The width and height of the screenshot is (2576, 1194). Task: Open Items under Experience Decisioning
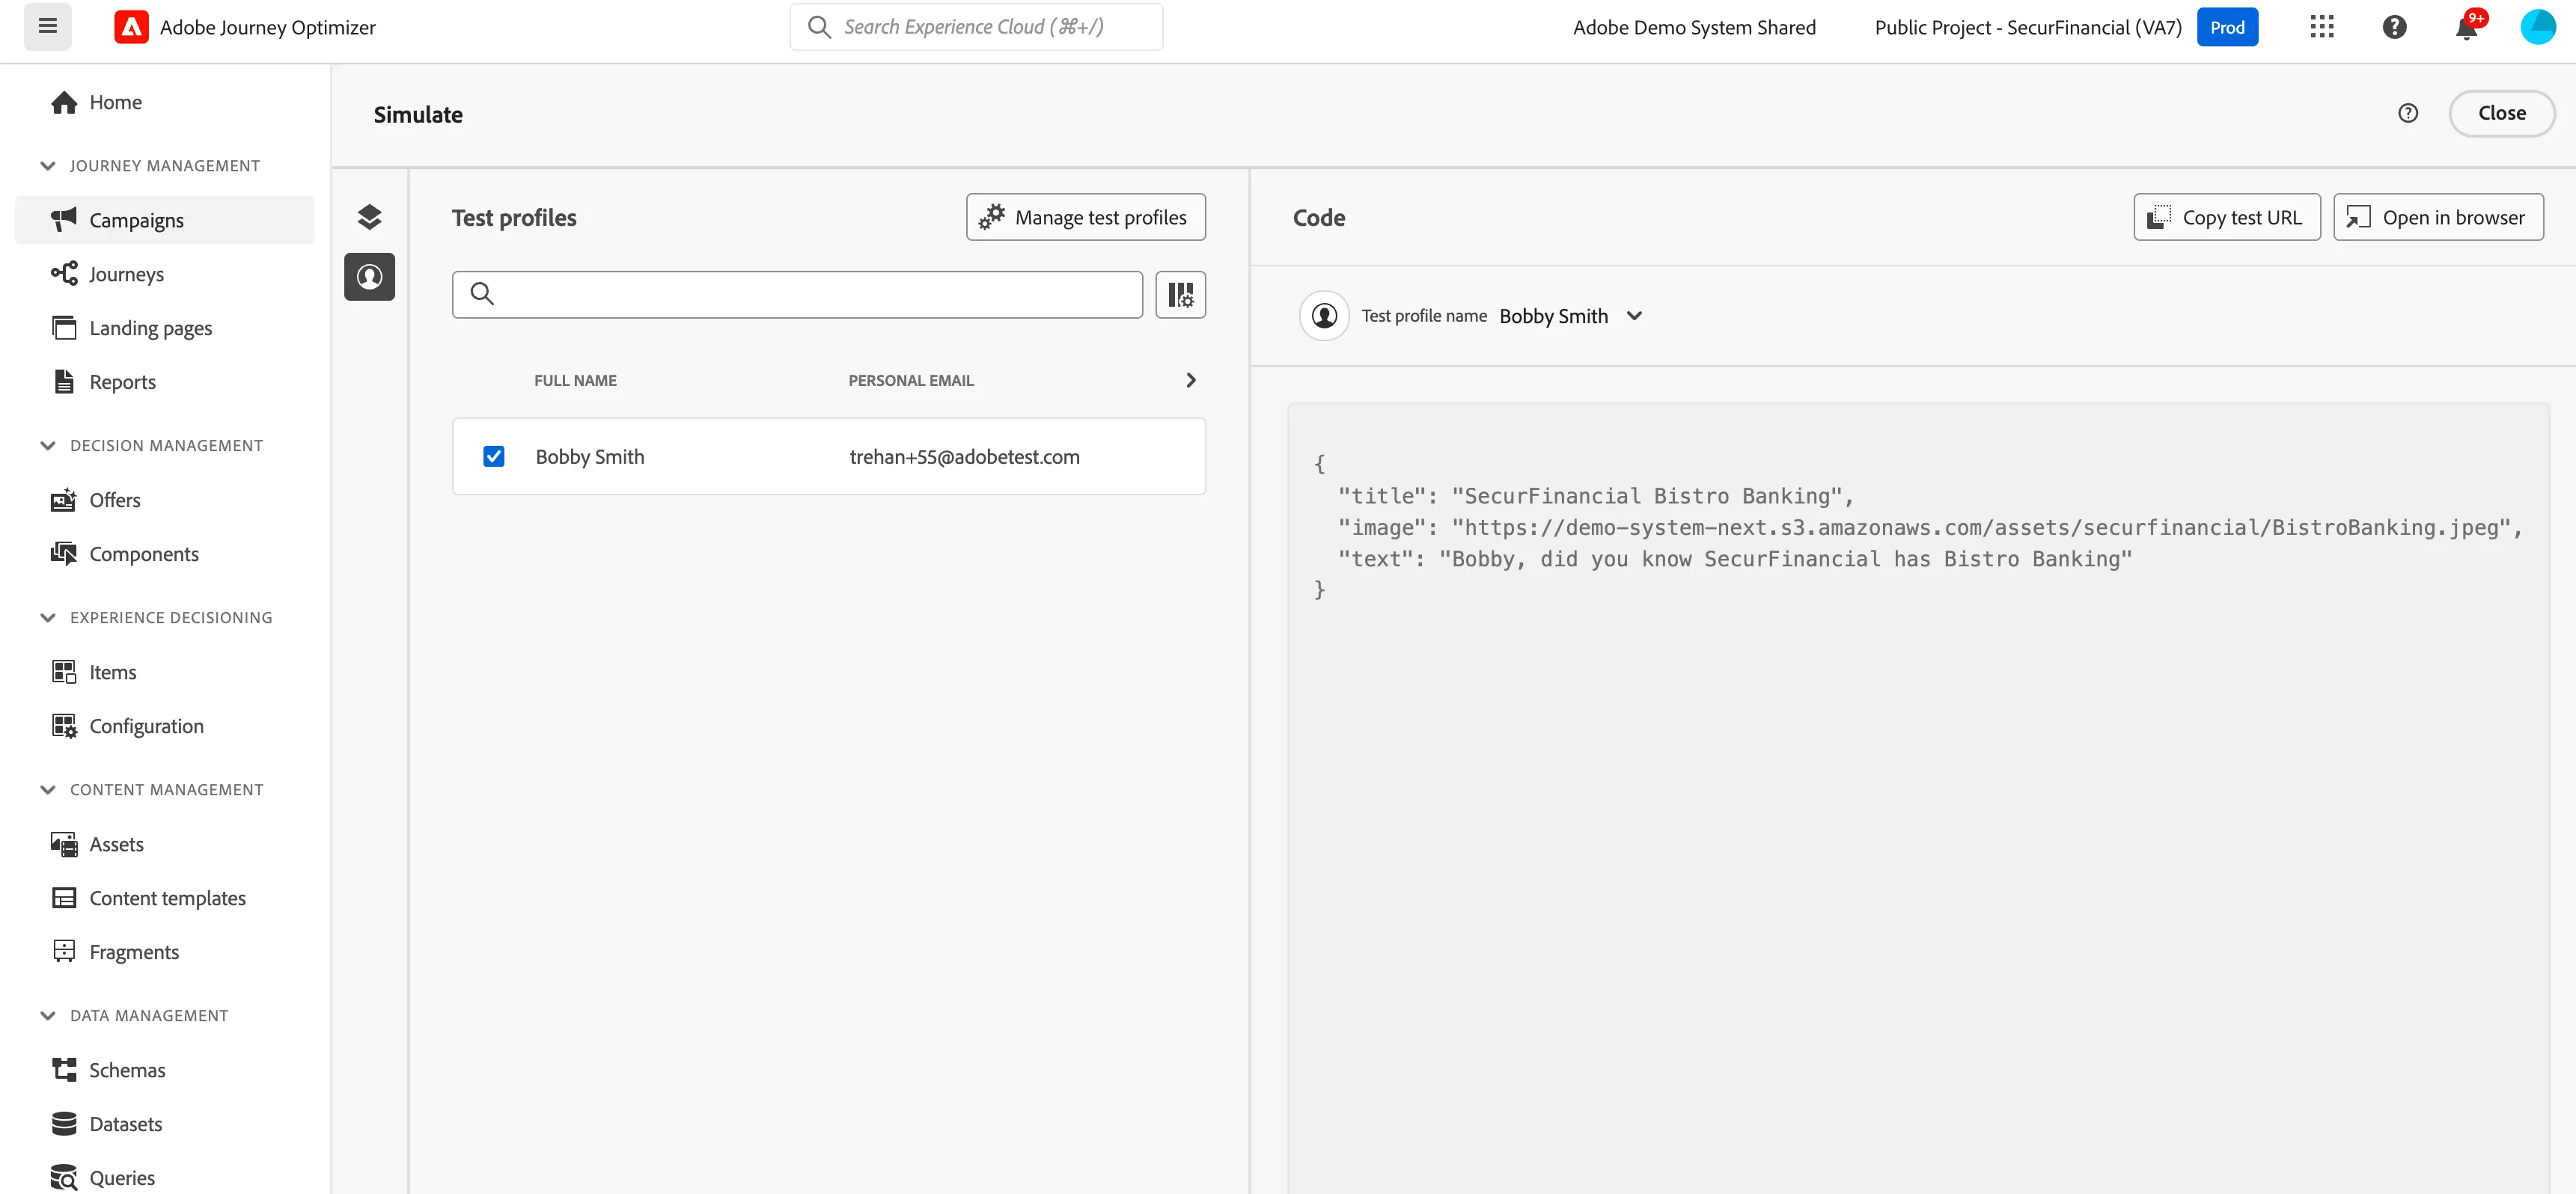point(112,672)
